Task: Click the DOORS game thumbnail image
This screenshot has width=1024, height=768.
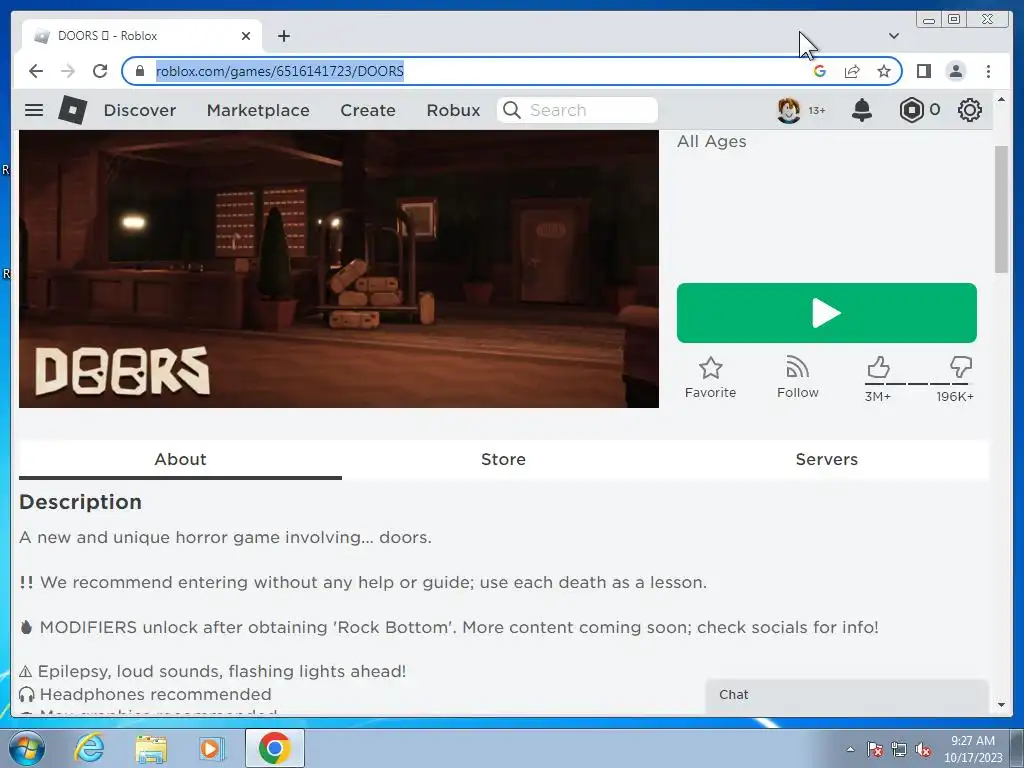Action: tap(338, 269)
